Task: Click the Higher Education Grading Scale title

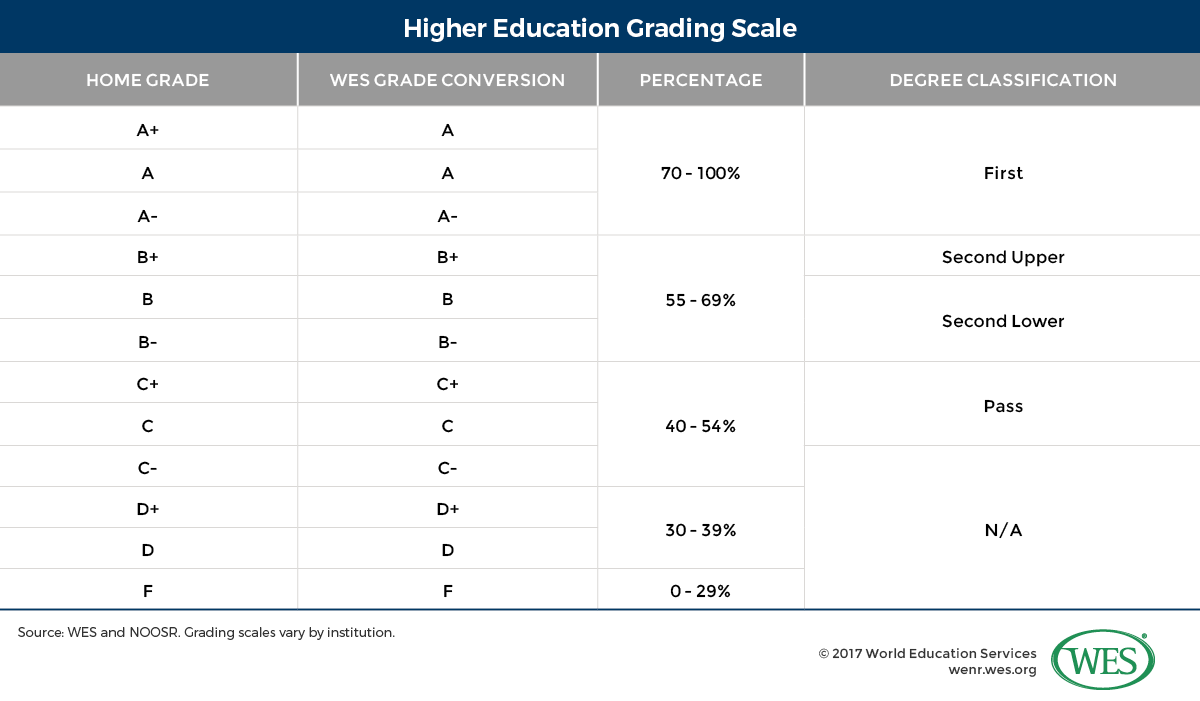Action: (600, 27)
